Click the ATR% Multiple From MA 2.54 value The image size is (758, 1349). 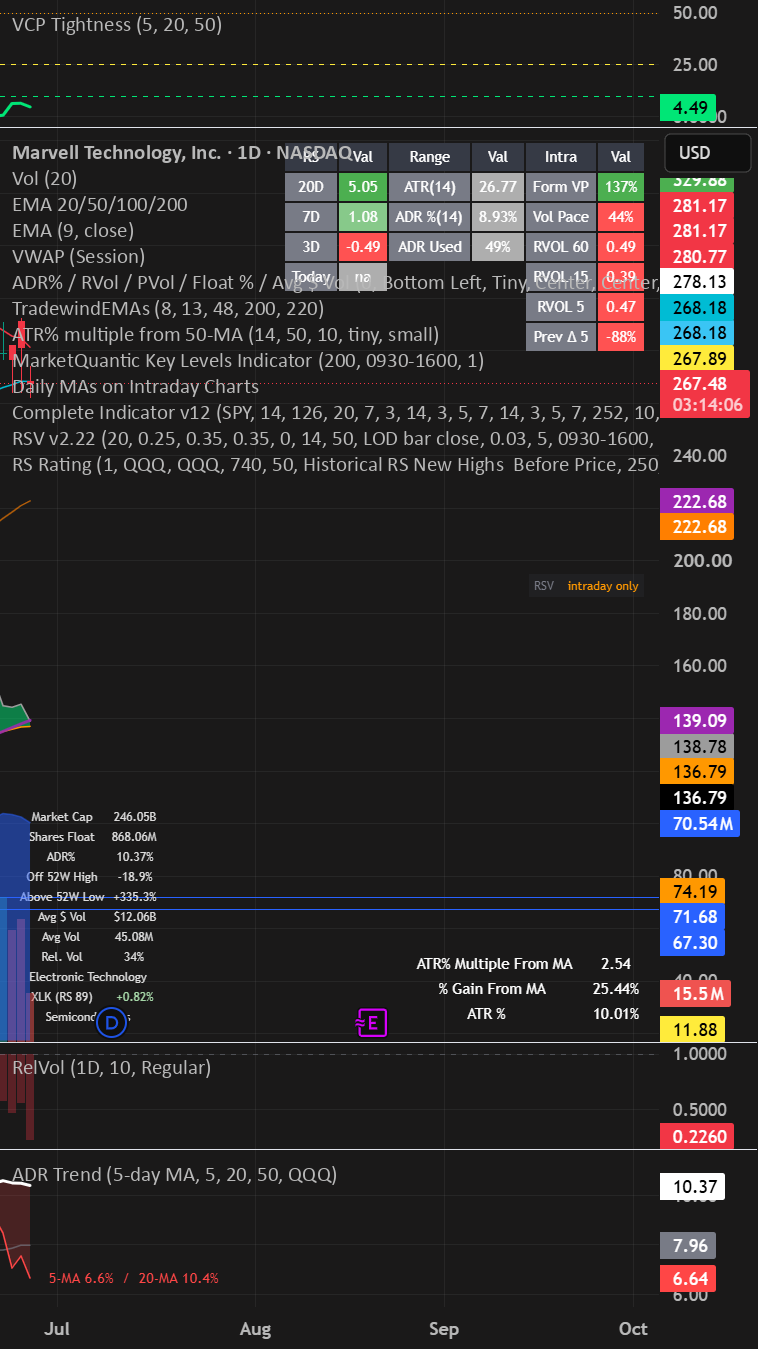point(616,964)
